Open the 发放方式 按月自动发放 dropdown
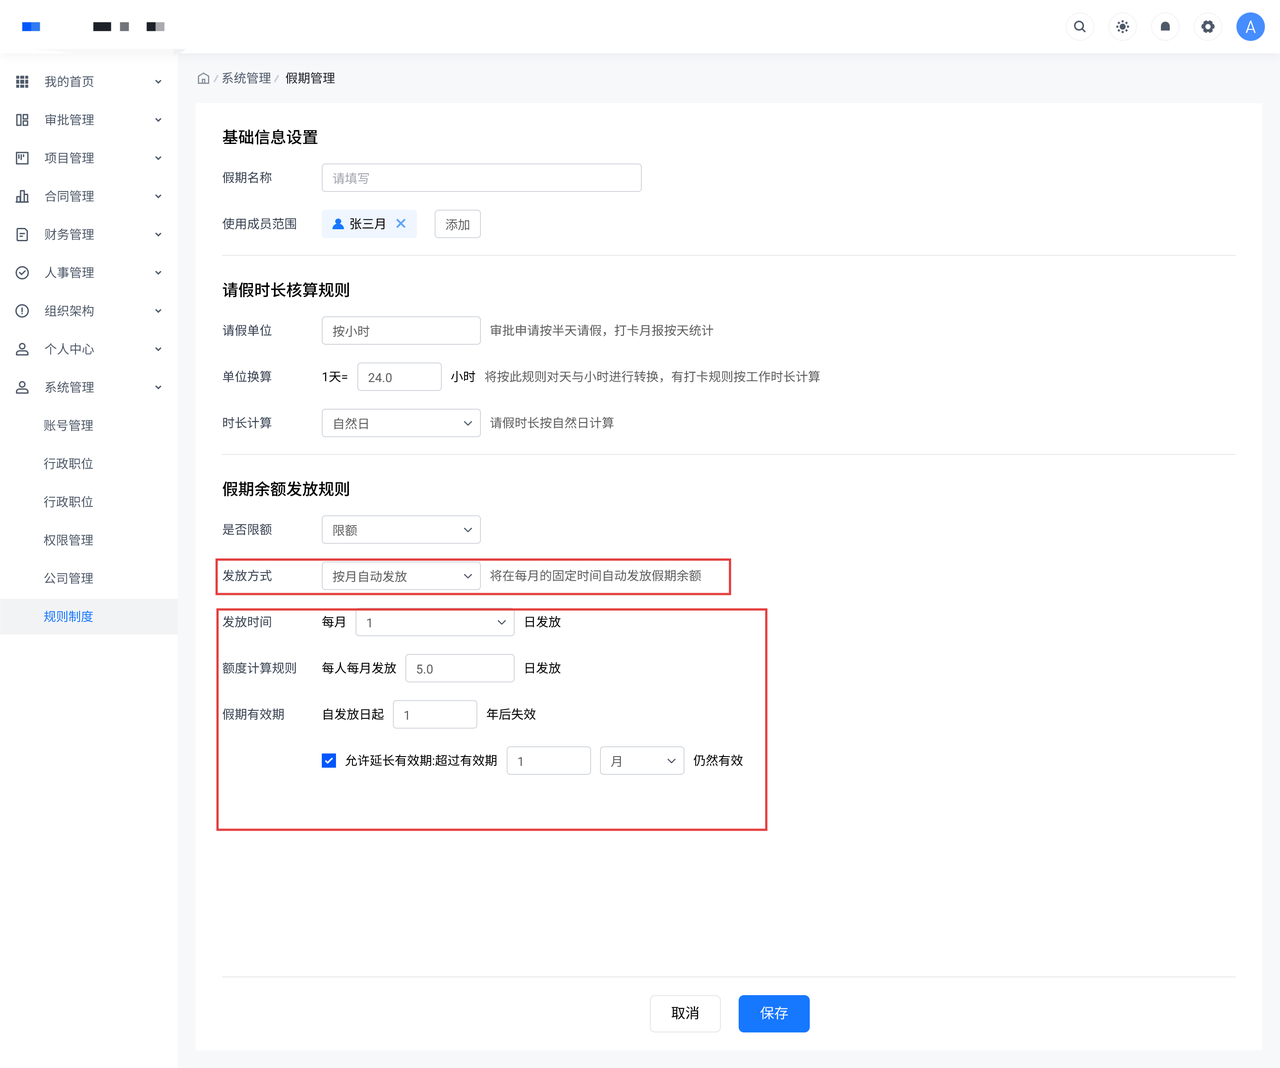The height and width of the screenshot is (1068, 1280). point(401,576)
